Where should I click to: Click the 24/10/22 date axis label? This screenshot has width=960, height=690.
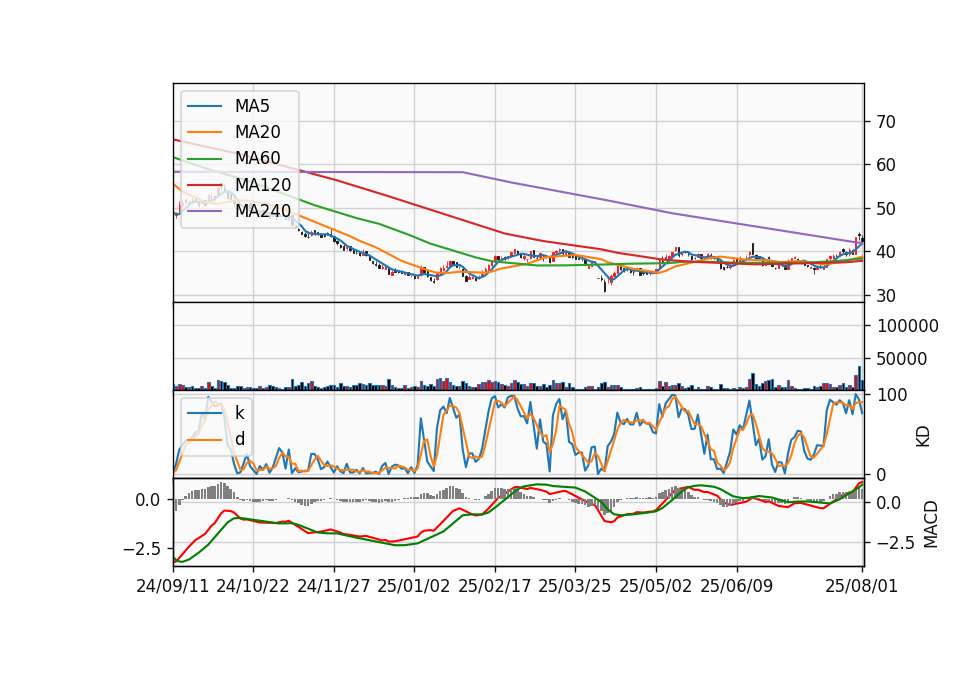253,586
